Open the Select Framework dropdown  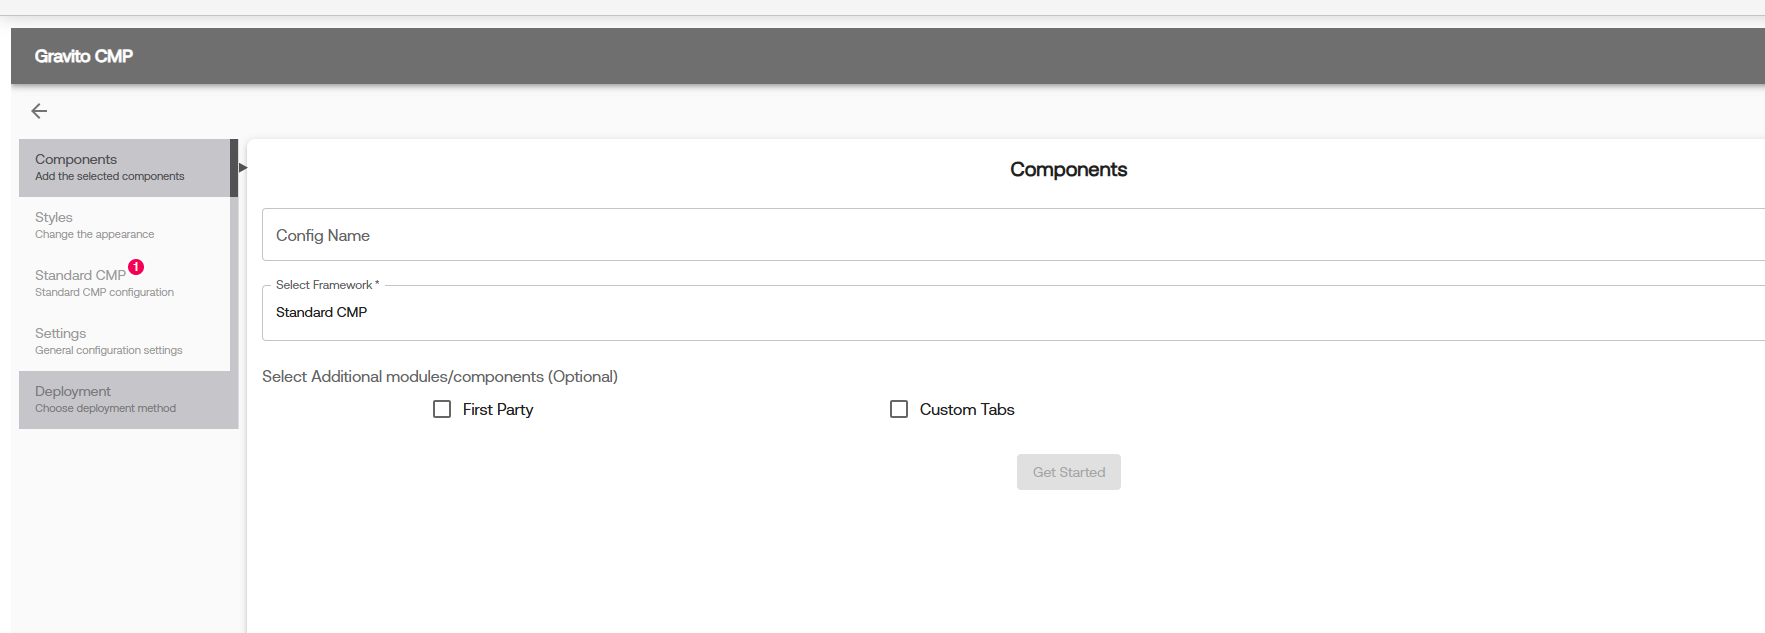pos(1013,313)
